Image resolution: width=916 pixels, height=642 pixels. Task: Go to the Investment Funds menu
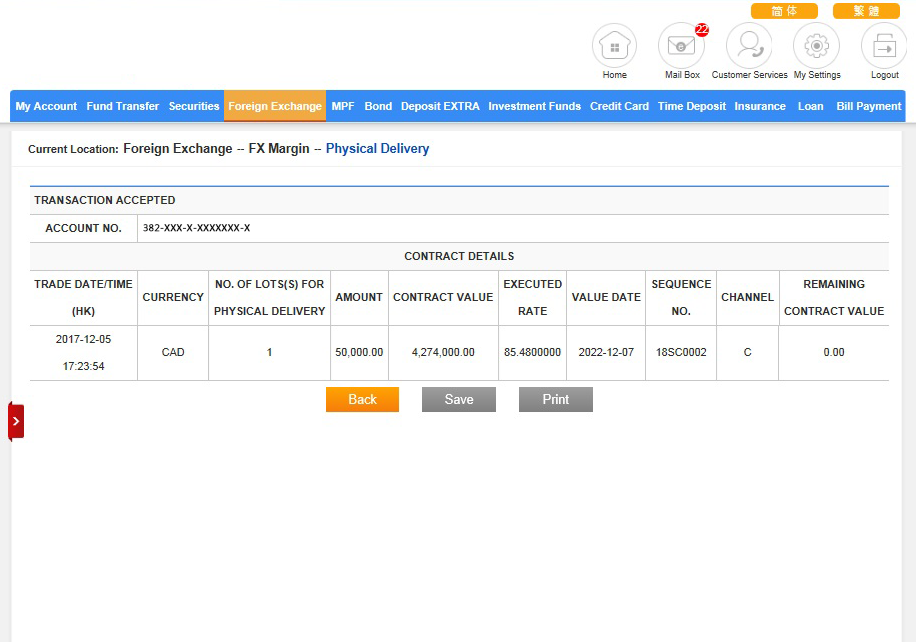tap(534, 106)
